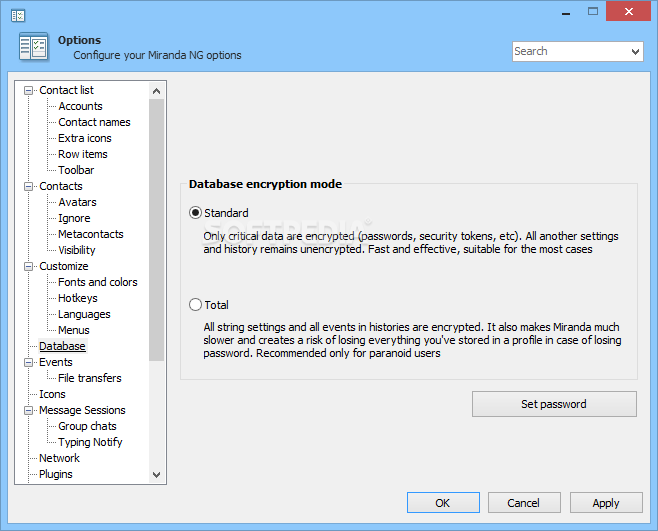The image size is (658, 531).
Task: Select Menus in the tree
Action: 74,330
